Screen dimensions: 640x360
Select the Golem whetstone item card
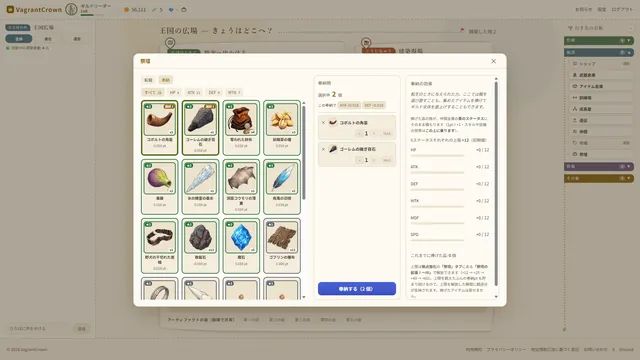(200, 128)
